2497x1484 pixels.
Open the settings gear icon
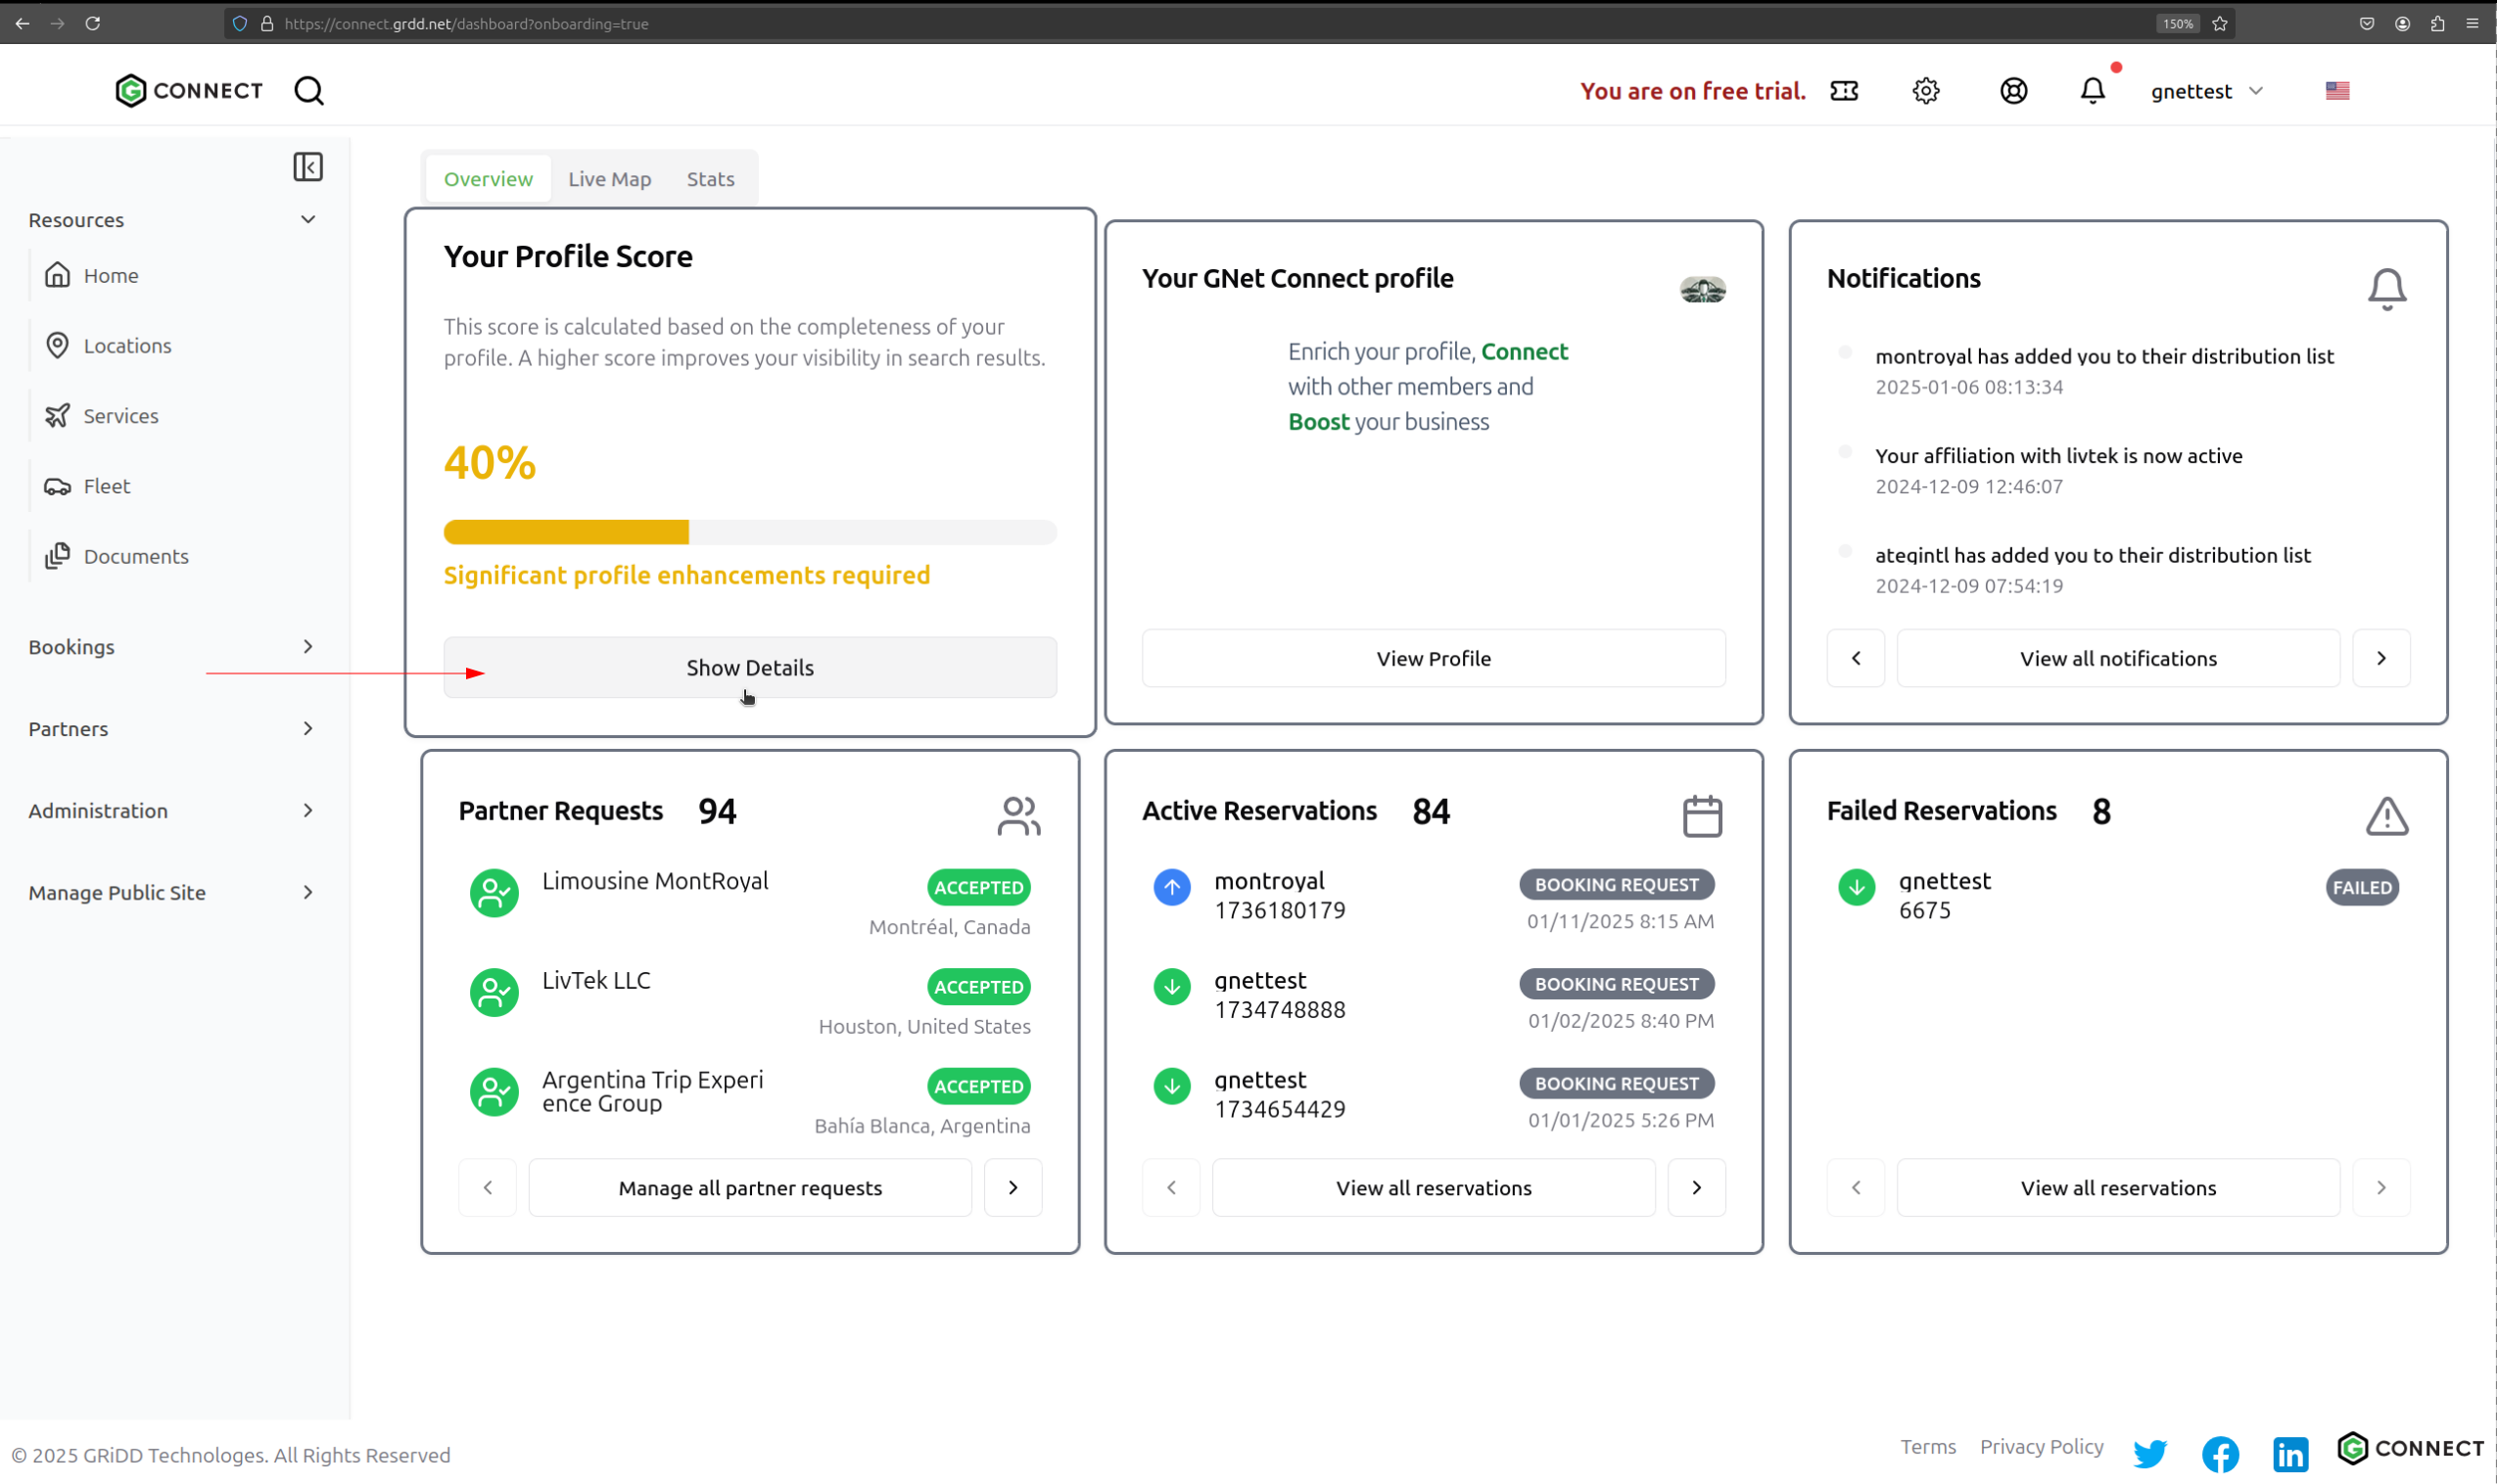pyautogui.click(x=1925, y=91)
